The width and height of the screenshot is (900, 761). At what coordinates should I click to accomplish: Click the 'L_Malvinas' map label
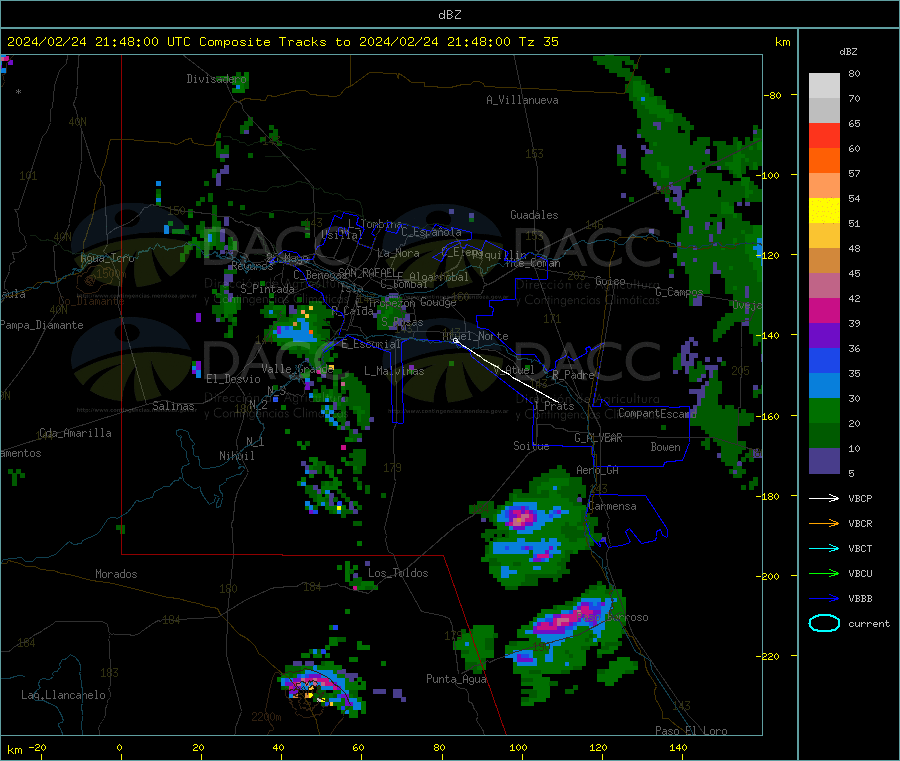(394, 371)
